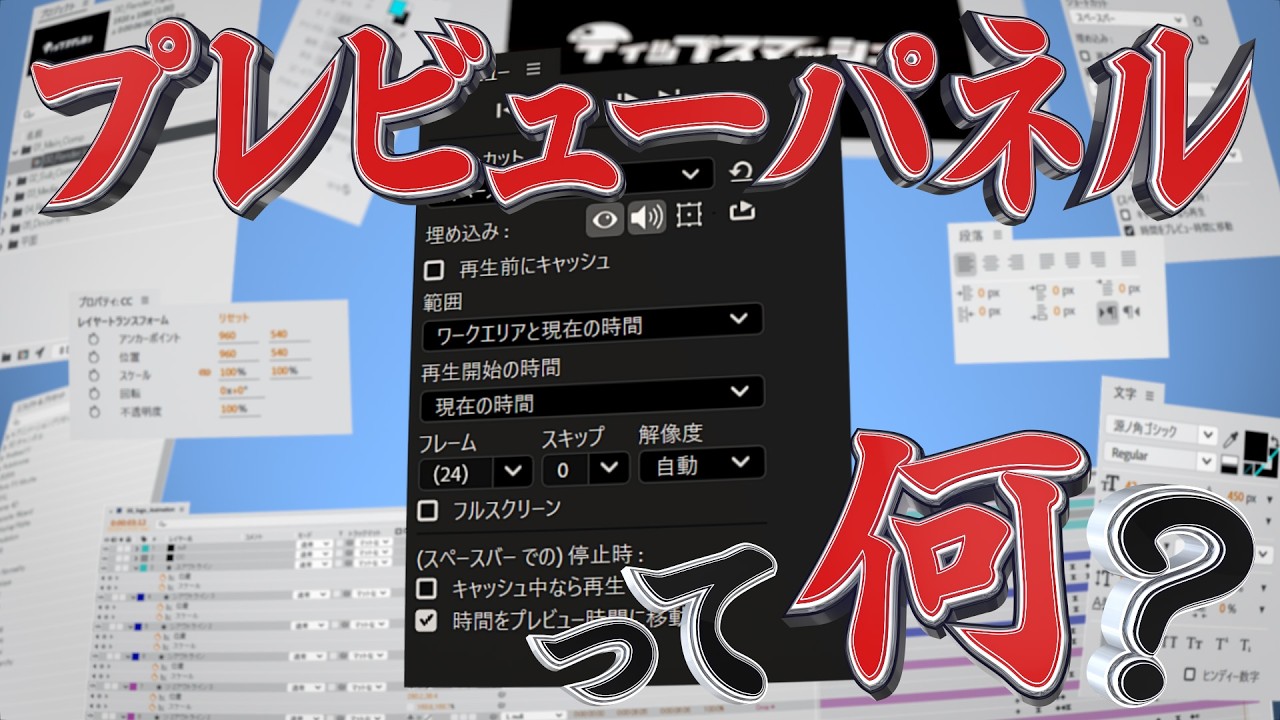Open font style dropdown Regular
The width and height of the screenshot is (1280, 720).
pos(1162,456)
